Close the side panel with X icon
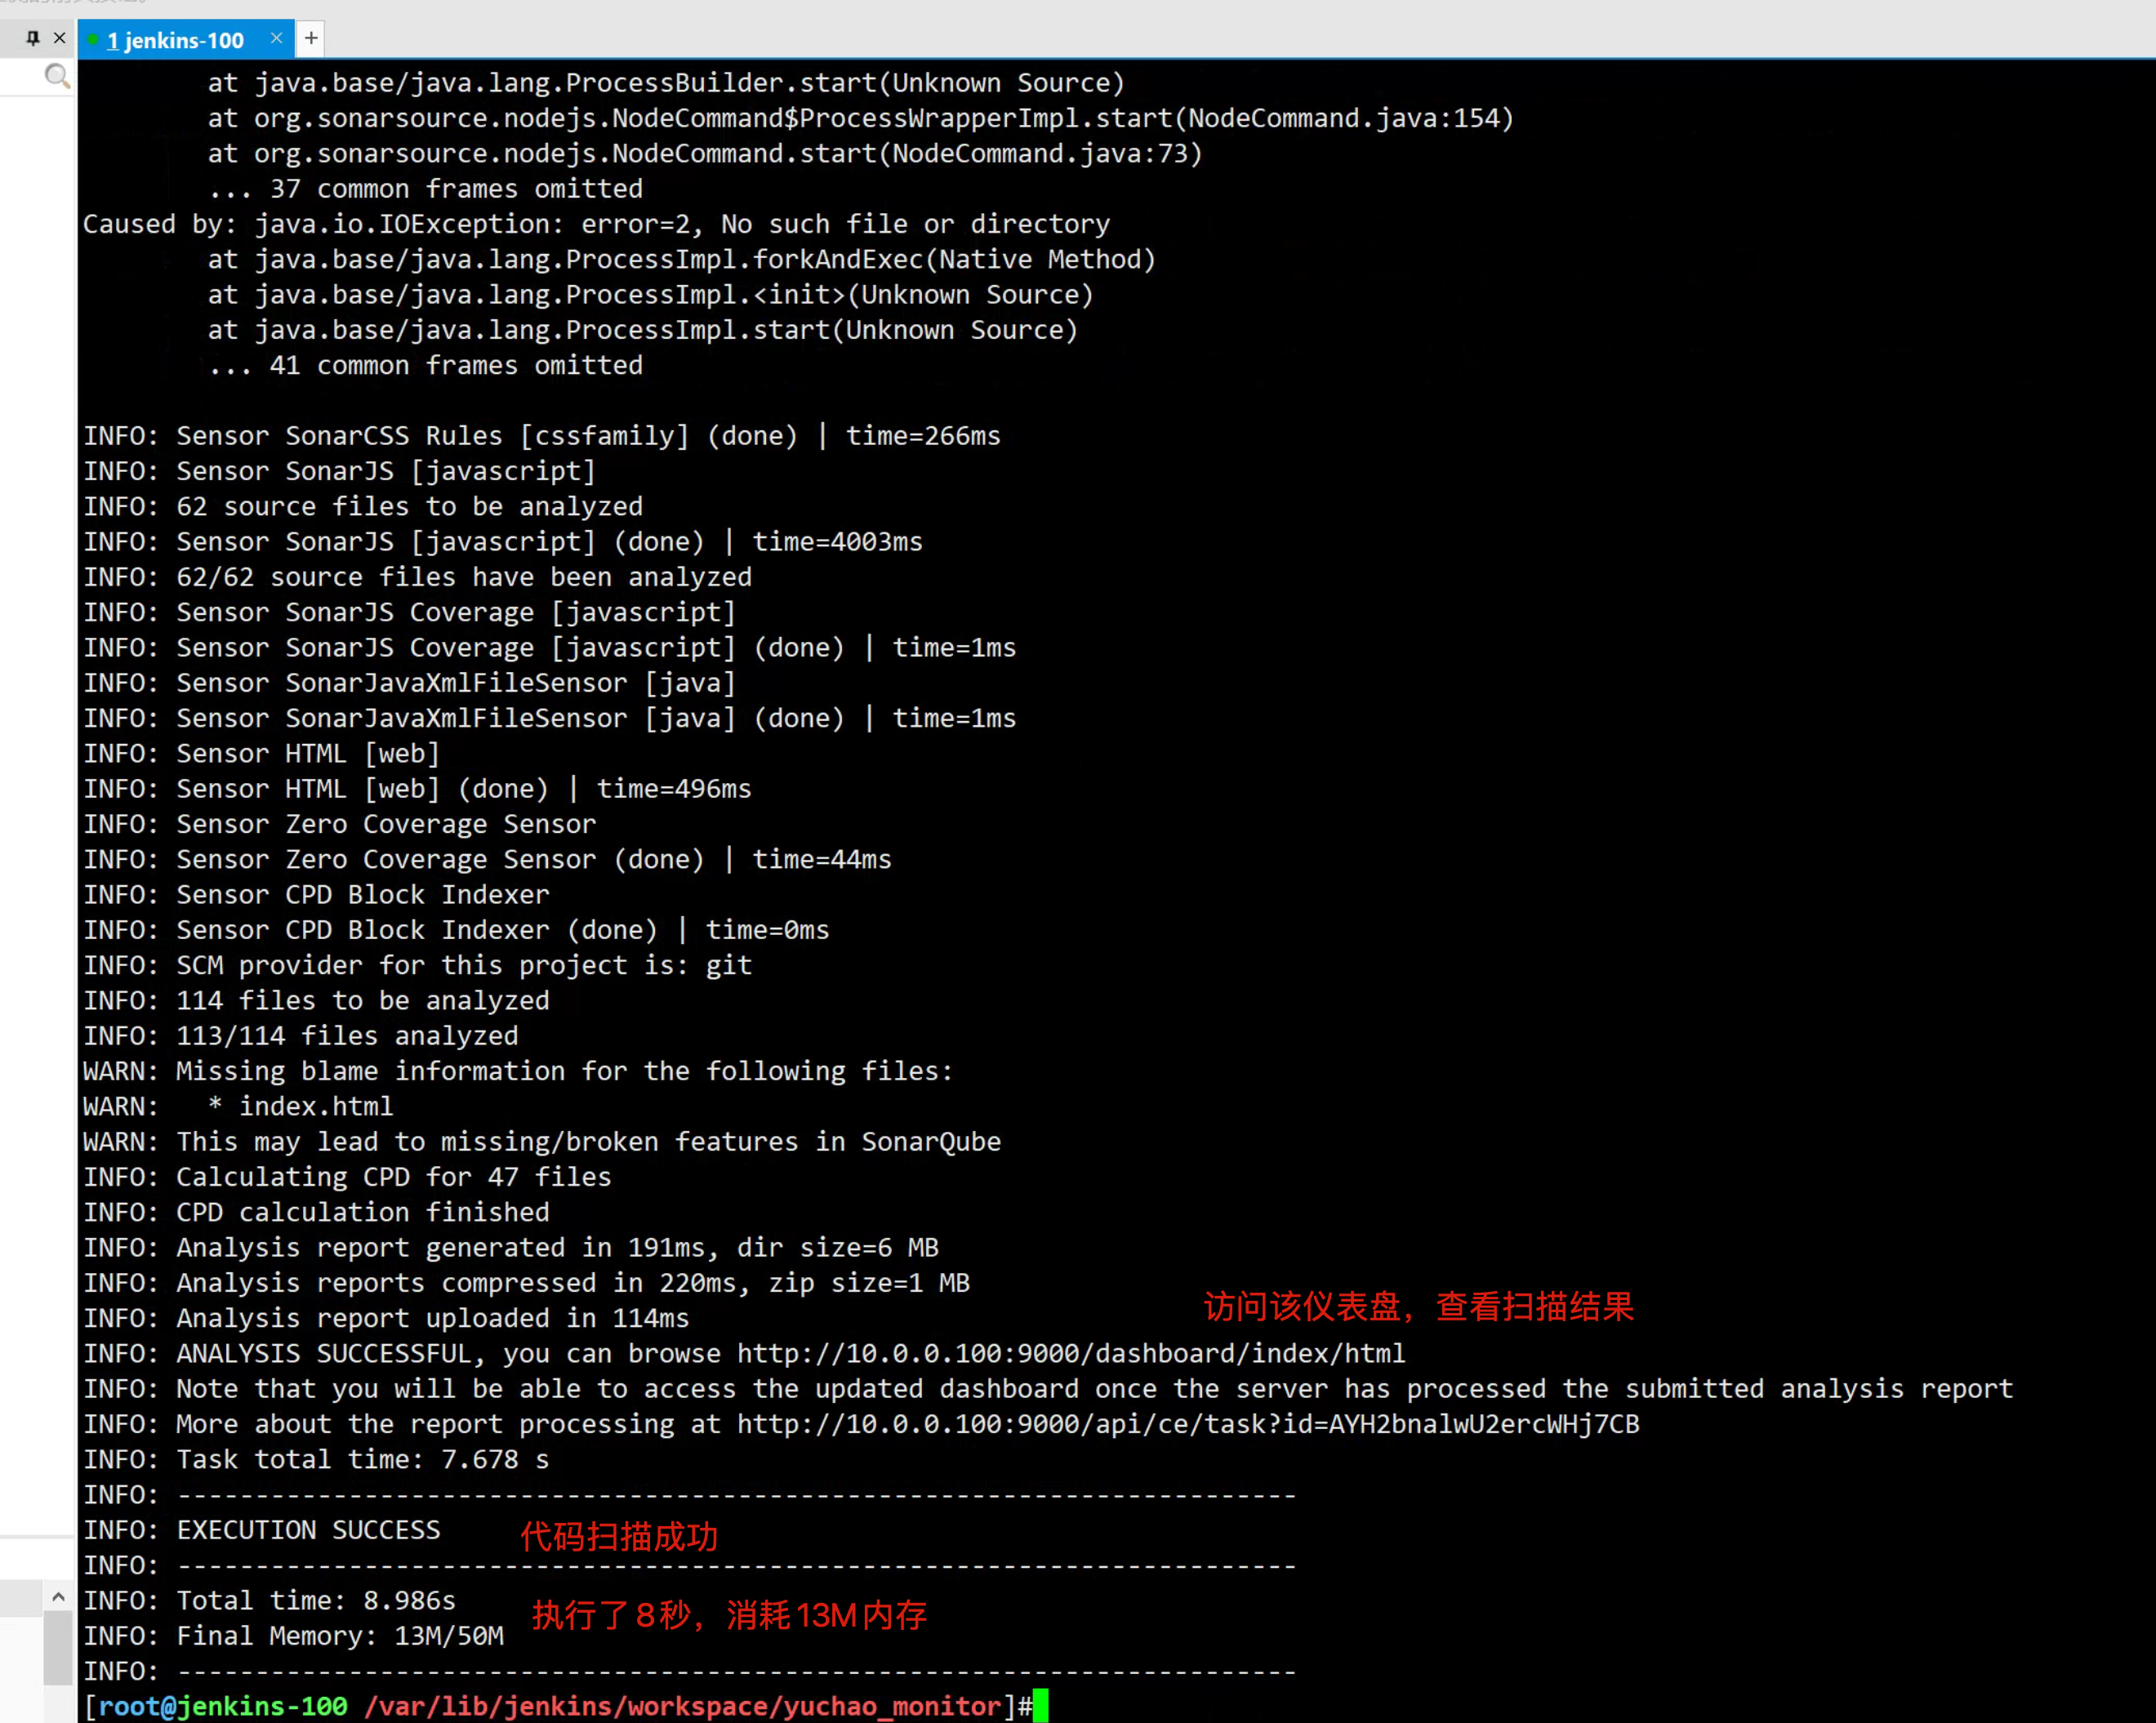The height and width of the screenshot is (1723, 2156). 60,38
